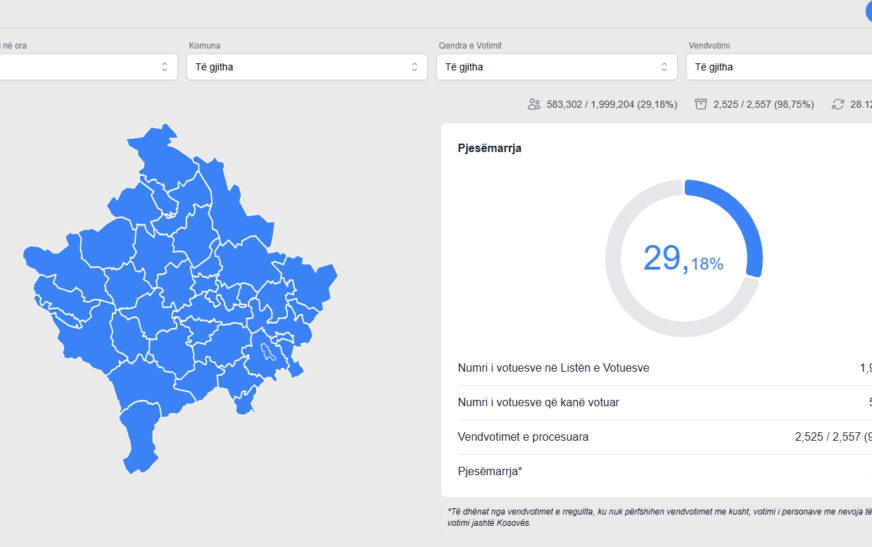Open the Komuna dropdown

[307, 67]
